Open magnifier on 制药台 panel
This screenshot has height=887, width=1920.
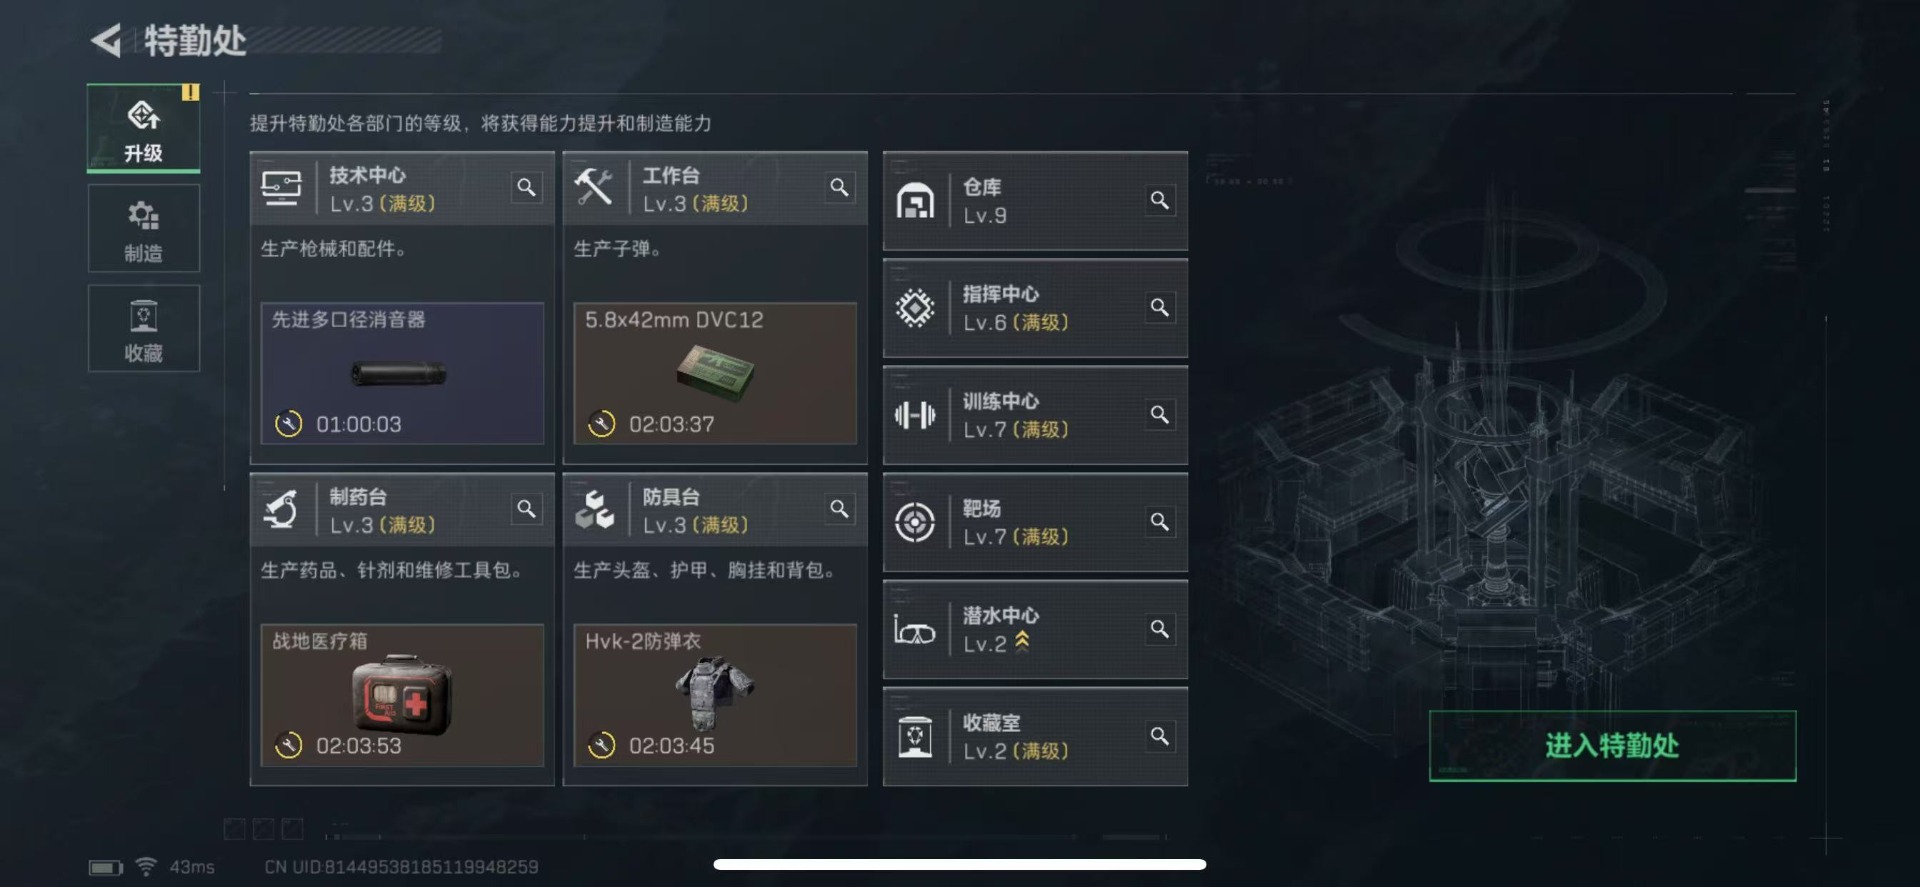526,509
